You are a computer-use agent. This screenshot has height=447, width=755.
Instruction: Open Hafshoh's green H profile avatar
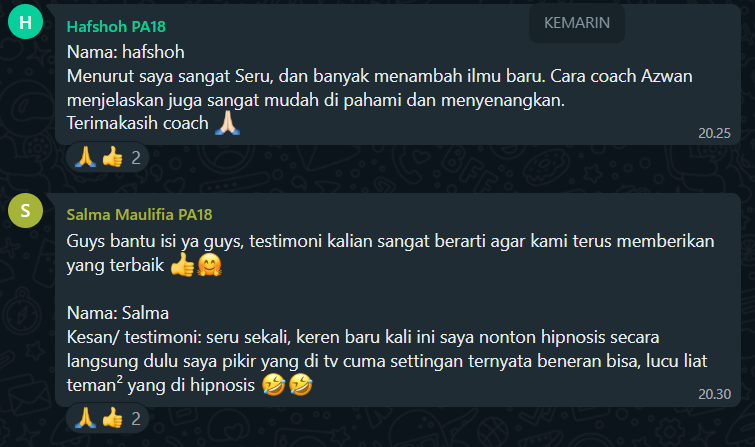click(x=26, y=22)
